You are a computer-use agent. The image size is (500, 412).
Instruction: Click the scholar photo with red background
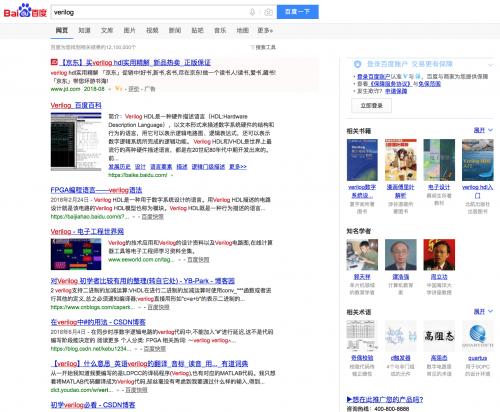[x=439, y=254]
